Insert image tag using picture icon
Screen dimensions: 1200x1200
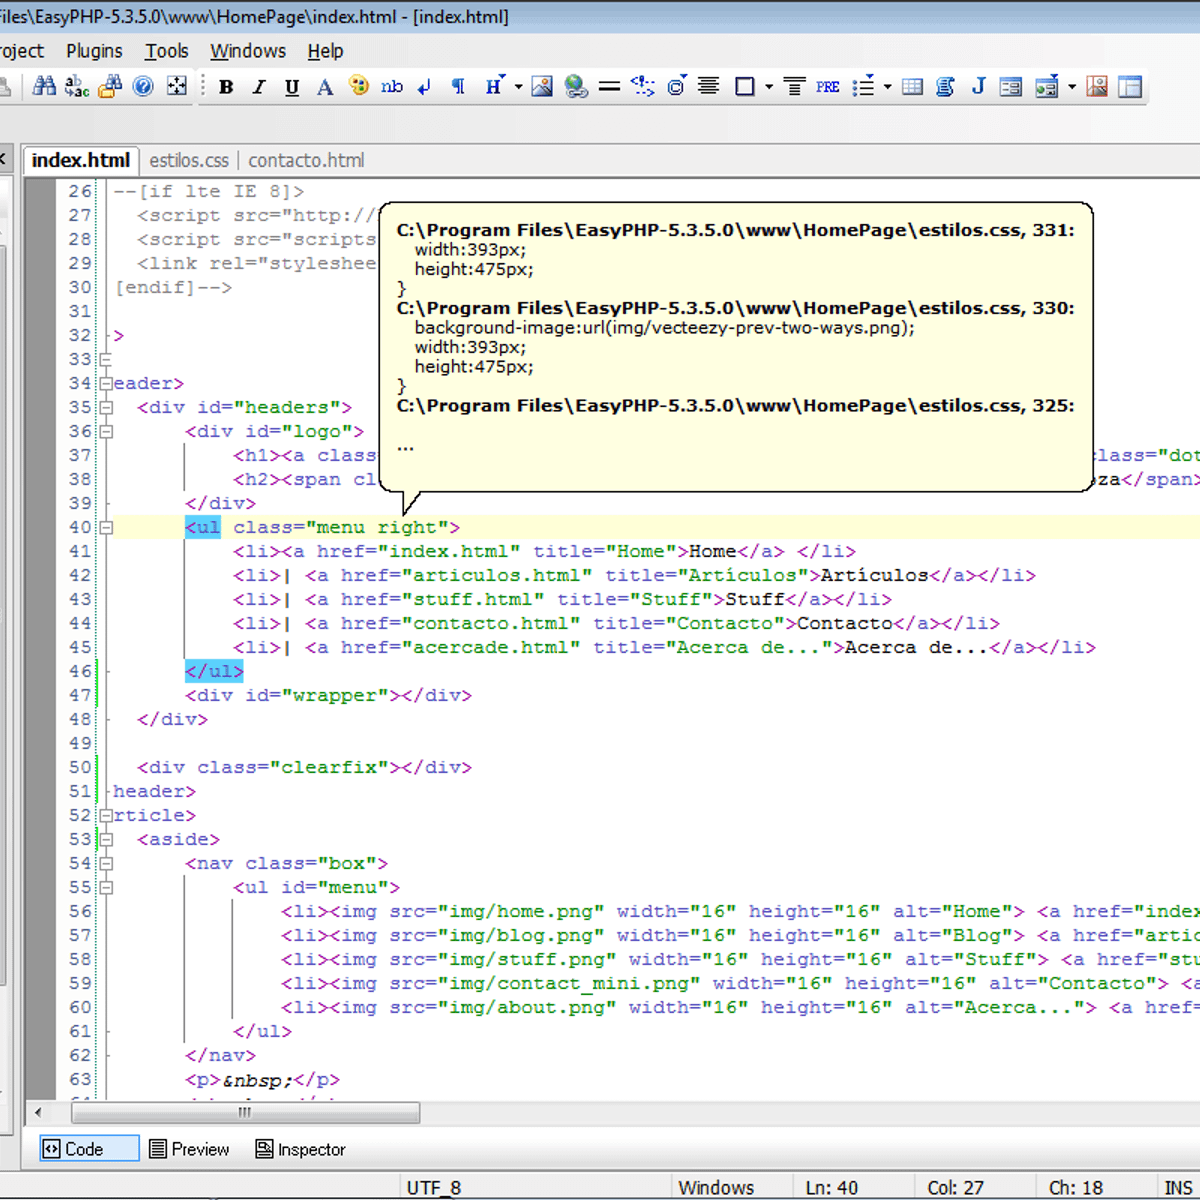click(542, 87)
